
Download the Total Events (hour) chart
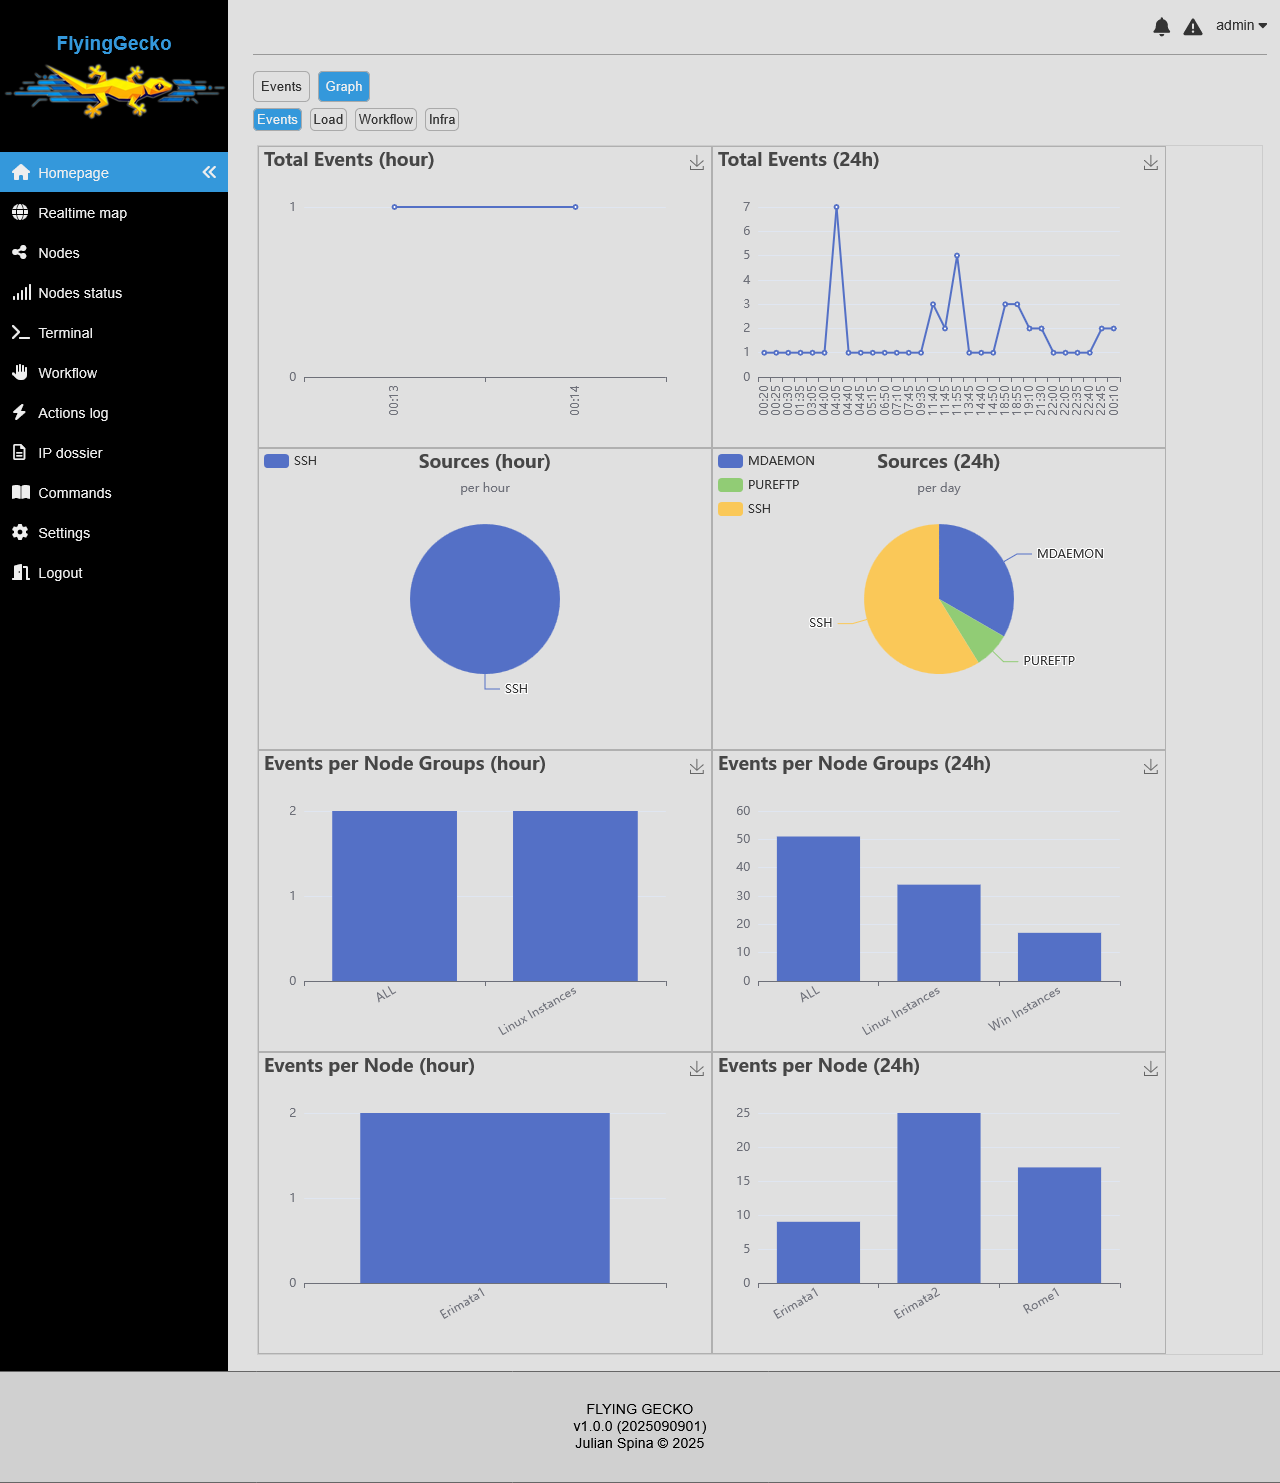(x=697, y=163)
